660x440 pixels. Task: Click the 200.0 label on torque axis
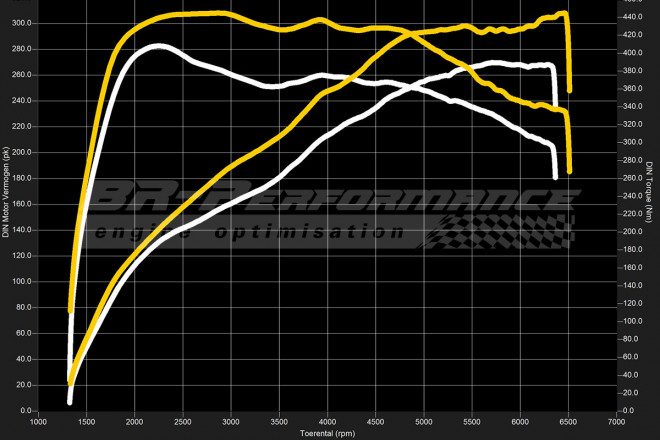(631, 231)
